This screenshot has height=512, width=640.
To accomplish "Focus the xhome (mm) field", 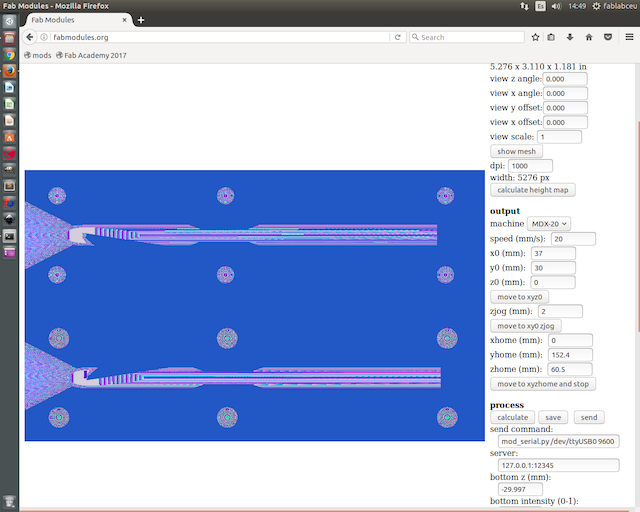I will pyautogui.click(x=570, y=340).
